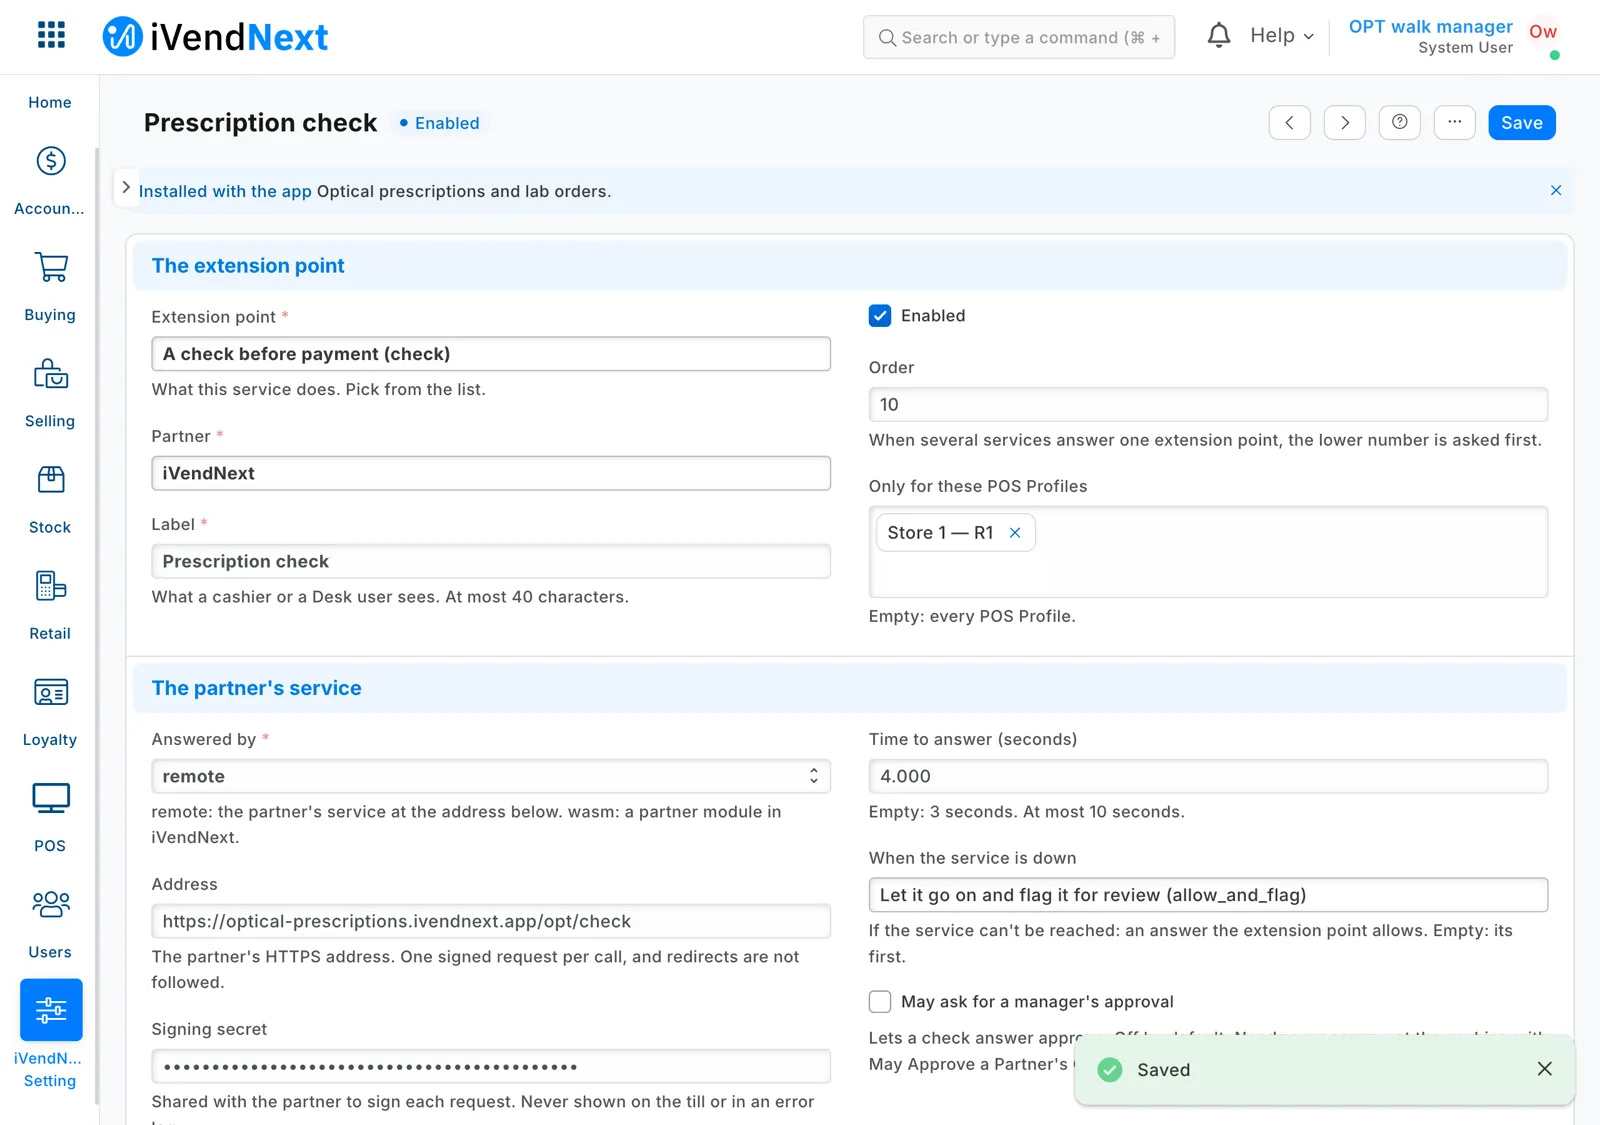Open the Selling module
This screenshot has width=1600, height=1125.
[50, 393]
